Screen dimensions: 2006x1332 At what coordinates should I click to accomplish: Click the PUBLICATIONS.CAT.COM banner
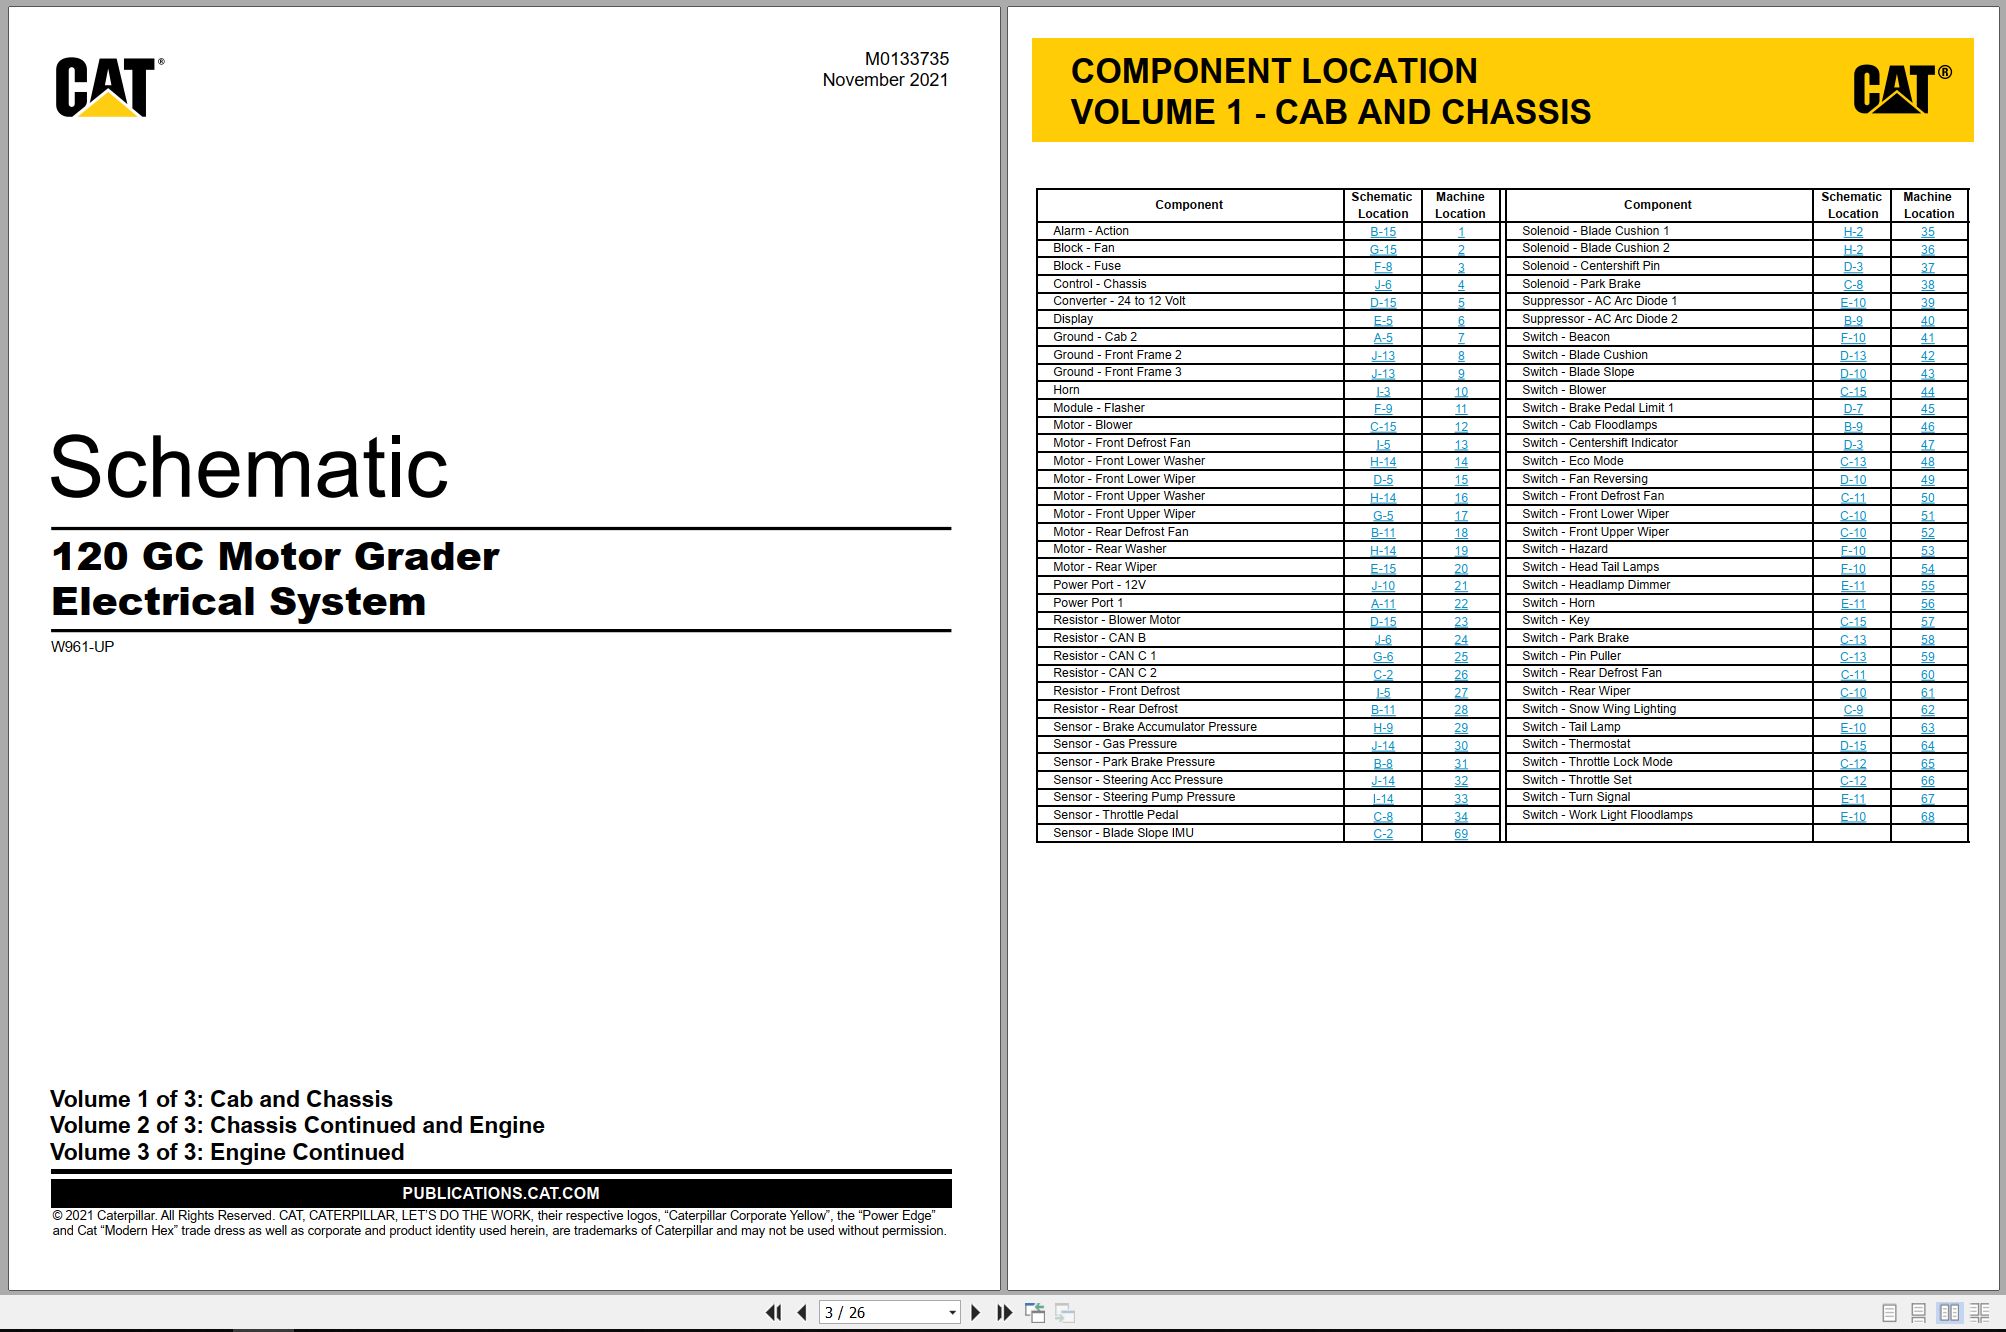pyautogui.click(x=501, y=1193)
